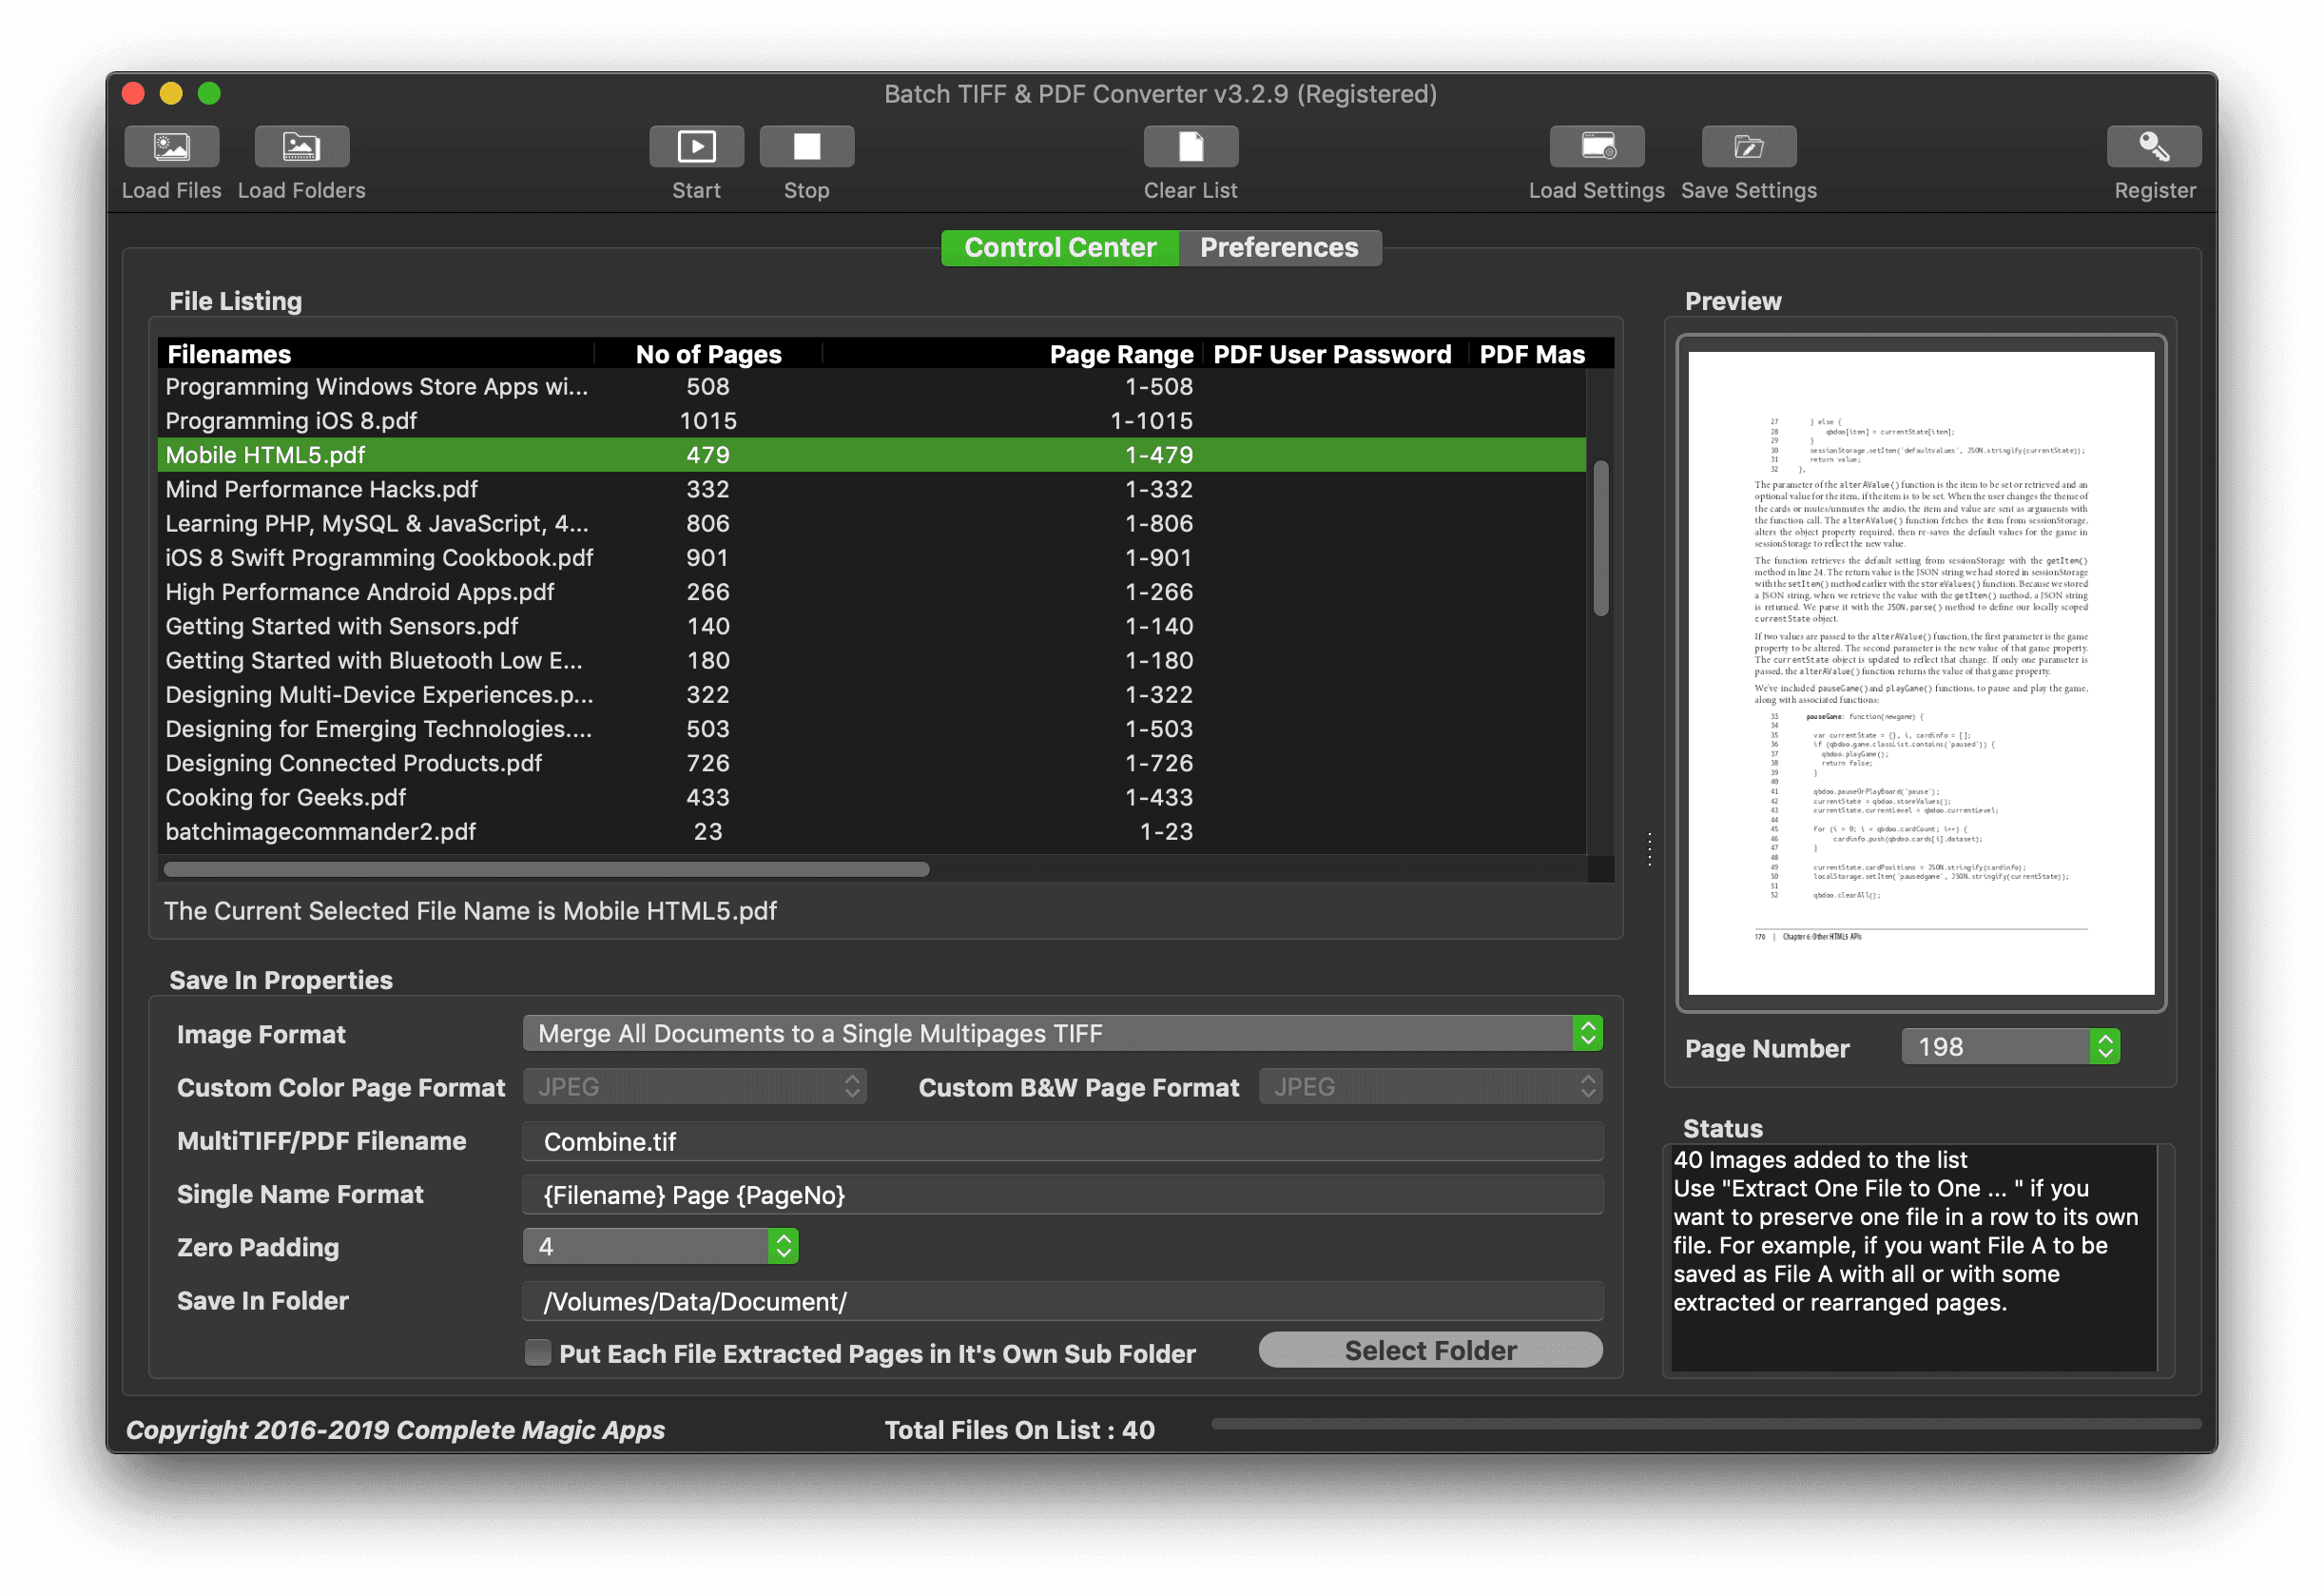This screenshot has height=1594, width=2324.
Task: Switch to the Preferences tab
Action: pos(1279,247)
